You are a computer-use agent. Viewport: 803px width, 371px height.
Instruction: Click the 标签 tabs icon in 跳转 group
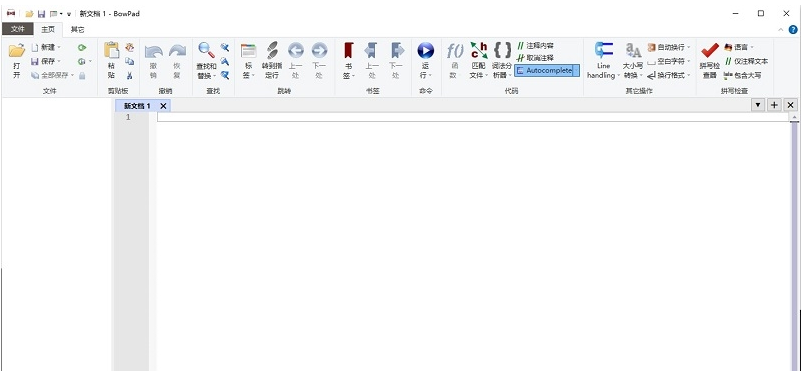[x=248, y=50]
